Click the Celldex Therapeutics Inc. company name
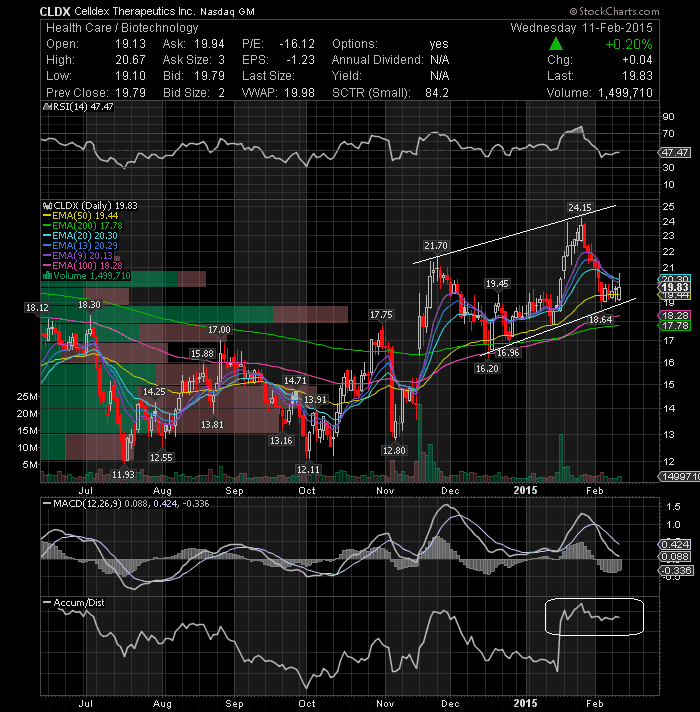The height and width of the screenshot is (712, 700). coord(134,11)
